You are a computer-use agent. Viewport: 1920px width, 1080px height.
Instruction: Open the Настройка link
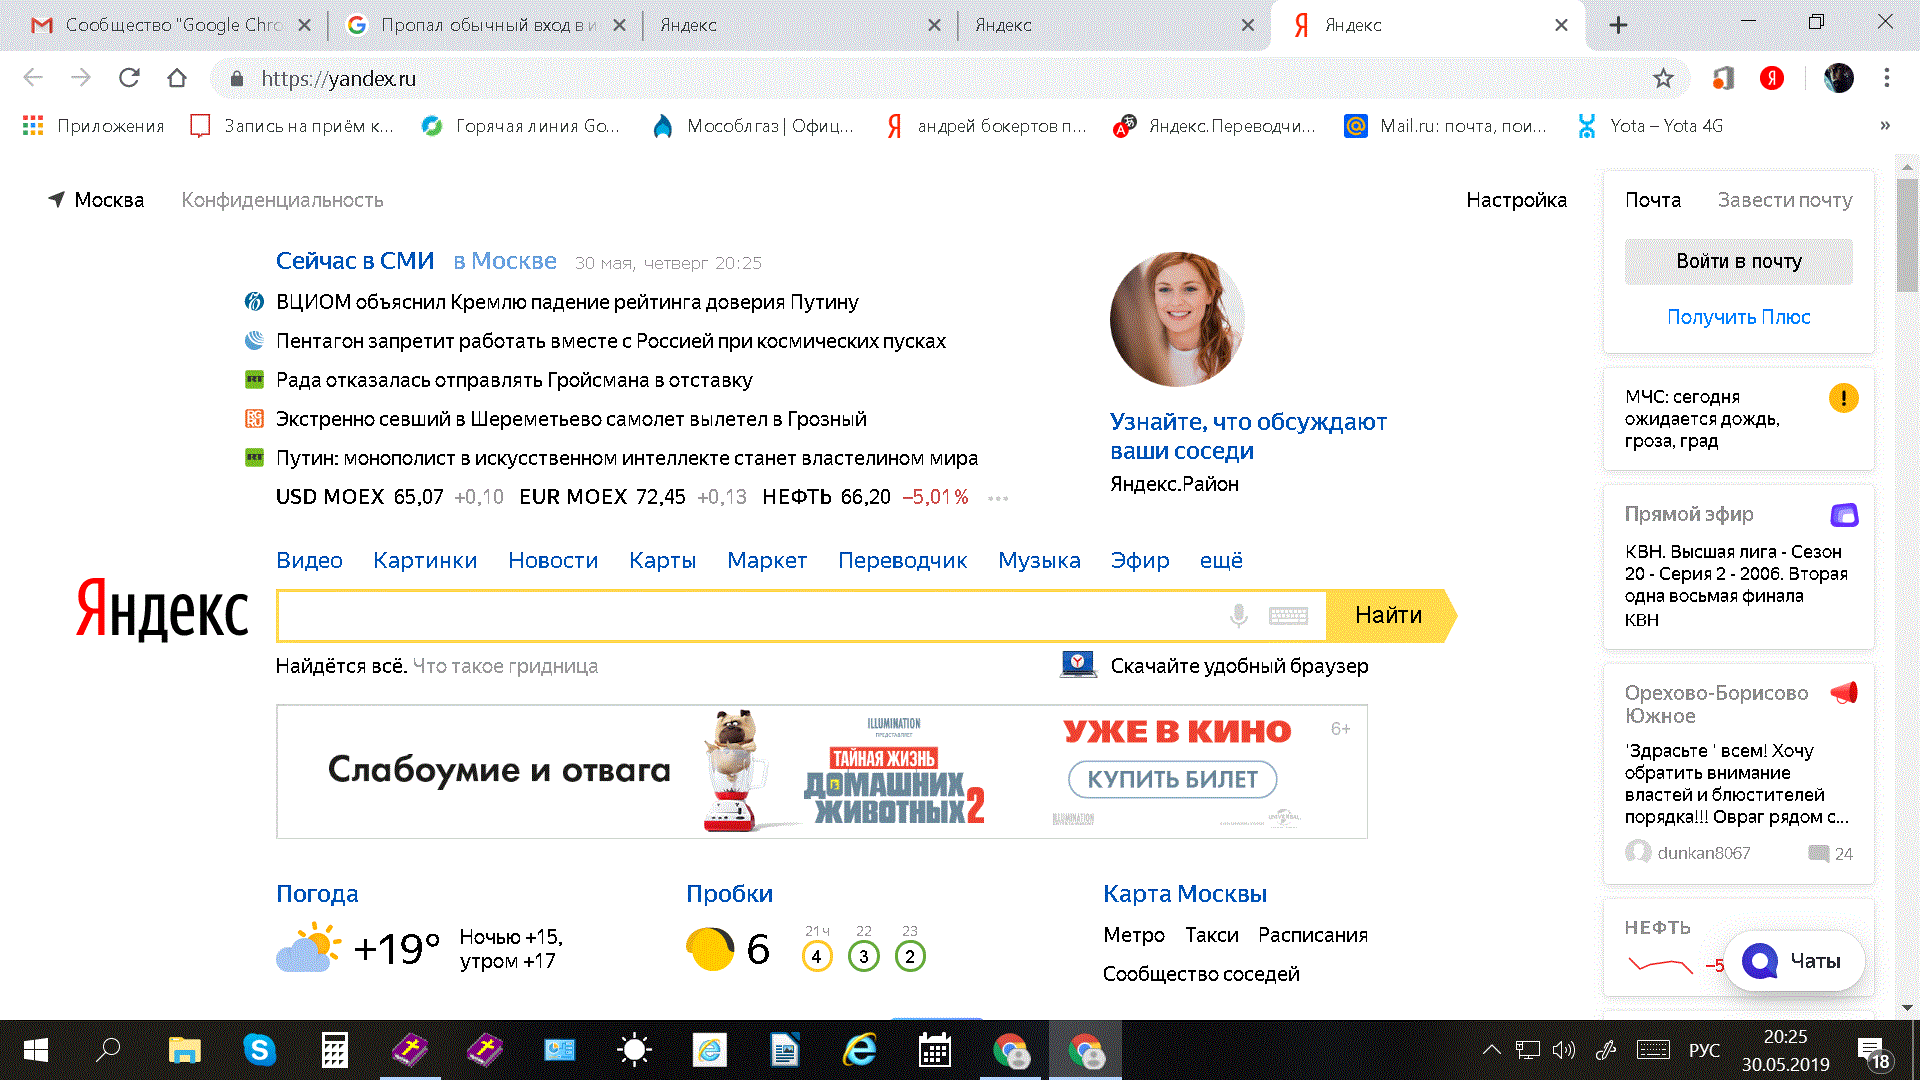1516,200
